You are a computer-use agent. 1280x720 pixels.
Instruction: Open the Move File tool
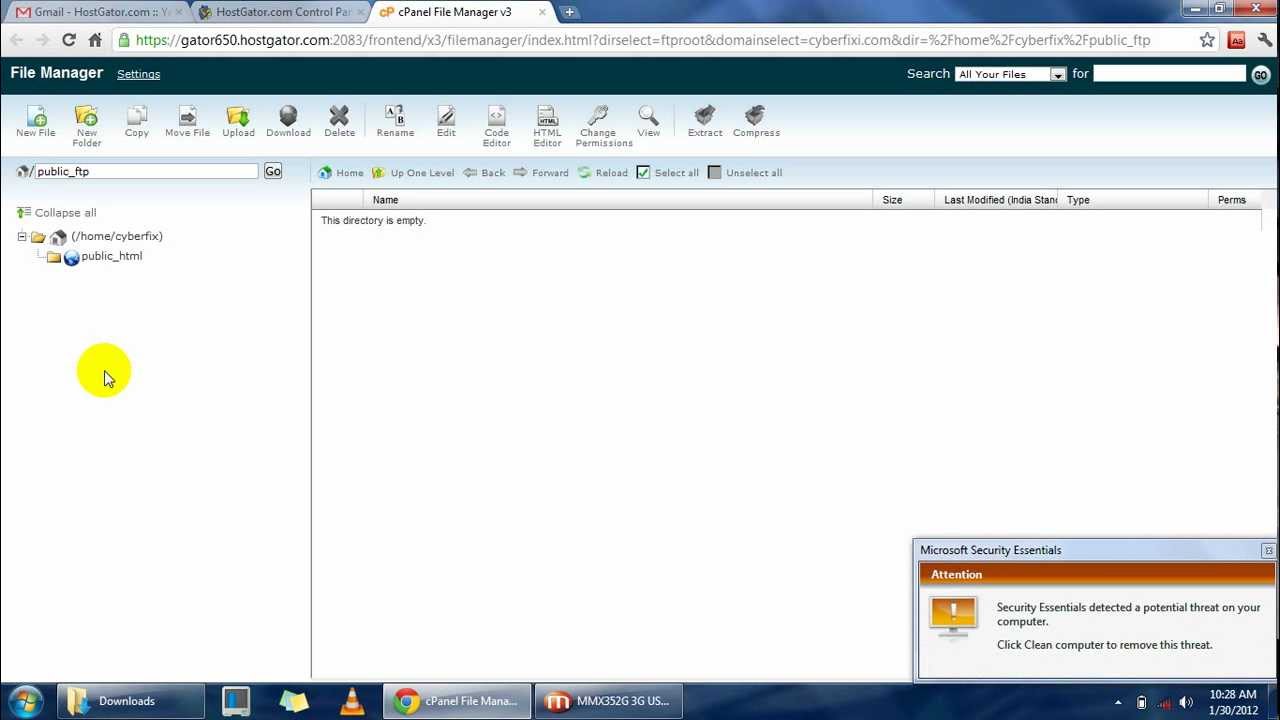click(187, 122)
